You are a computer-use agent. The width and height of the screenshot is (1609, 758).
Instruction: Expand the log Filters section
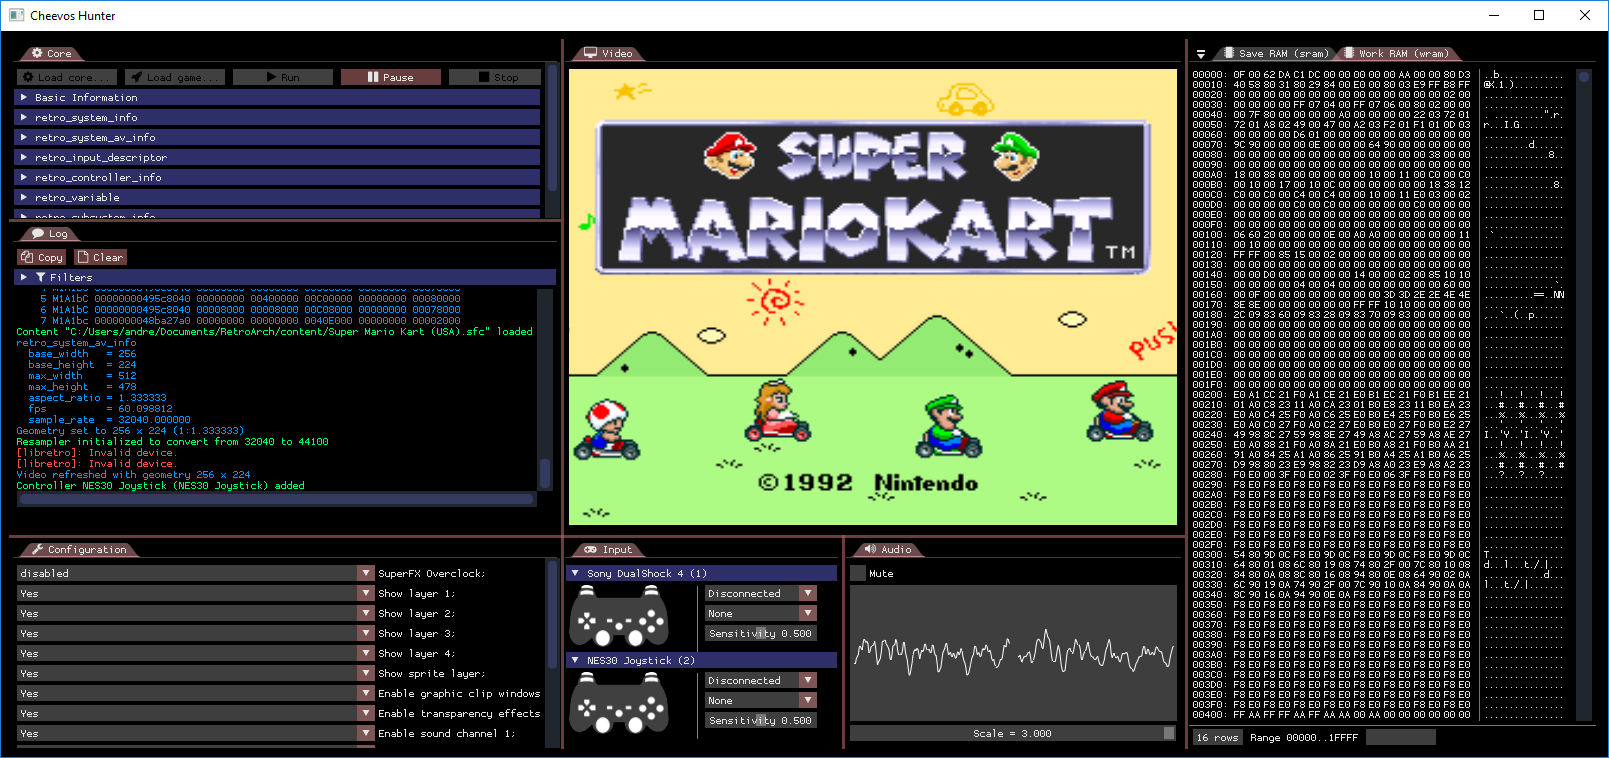pos(285,277)
